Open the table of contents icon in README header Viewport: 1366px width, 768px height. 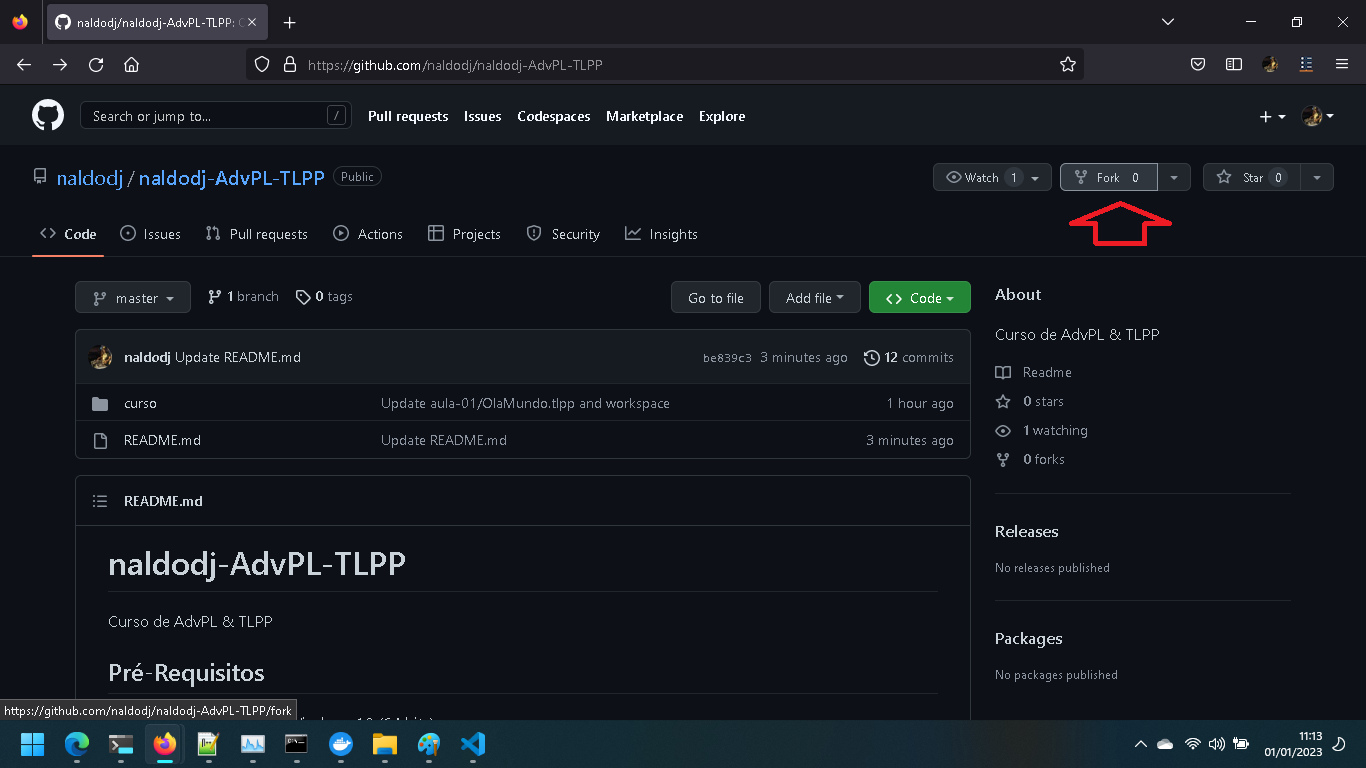click(100, 500)
